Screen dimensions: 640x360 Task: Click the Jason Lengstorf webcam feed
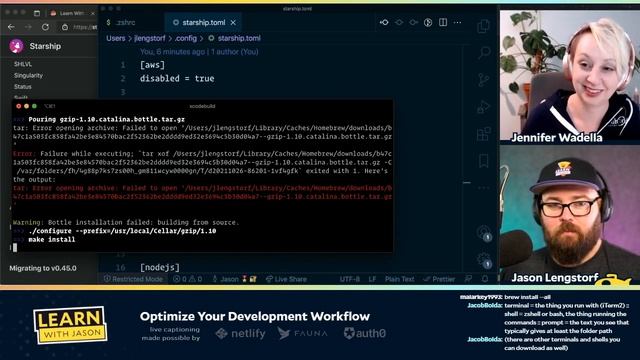[x=570, y=215]
